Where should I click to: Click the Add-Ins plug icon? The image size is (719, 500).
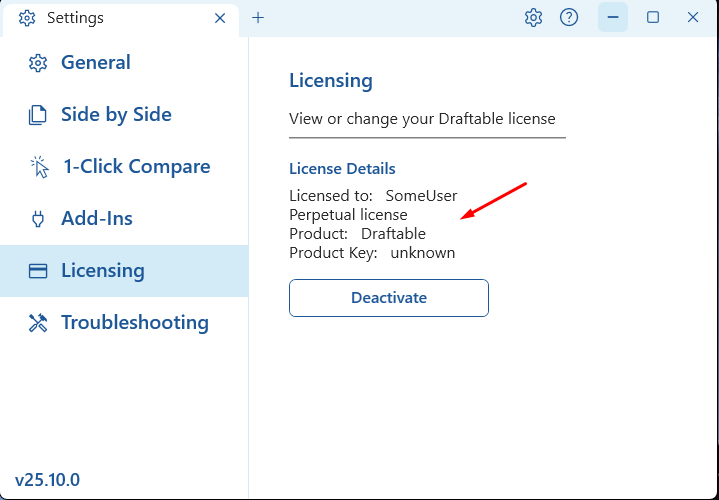click(38, 219)
